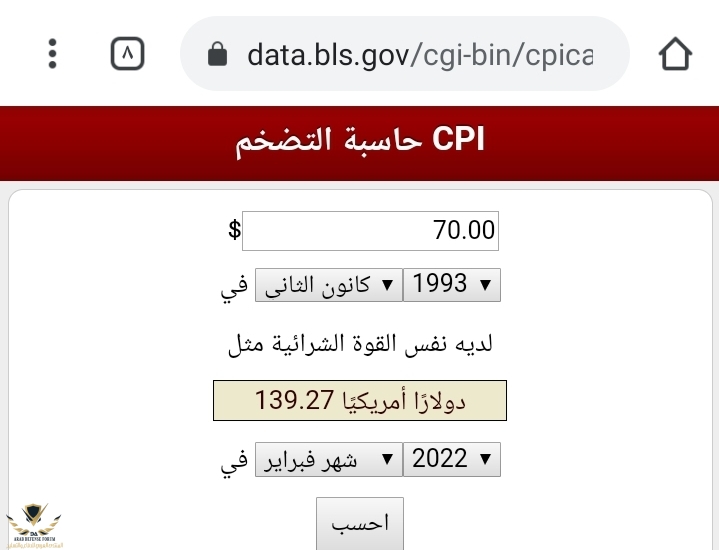The image size is (719, 550).
Task: Click the CPI text in the header
Action: [x=458, y=140]
